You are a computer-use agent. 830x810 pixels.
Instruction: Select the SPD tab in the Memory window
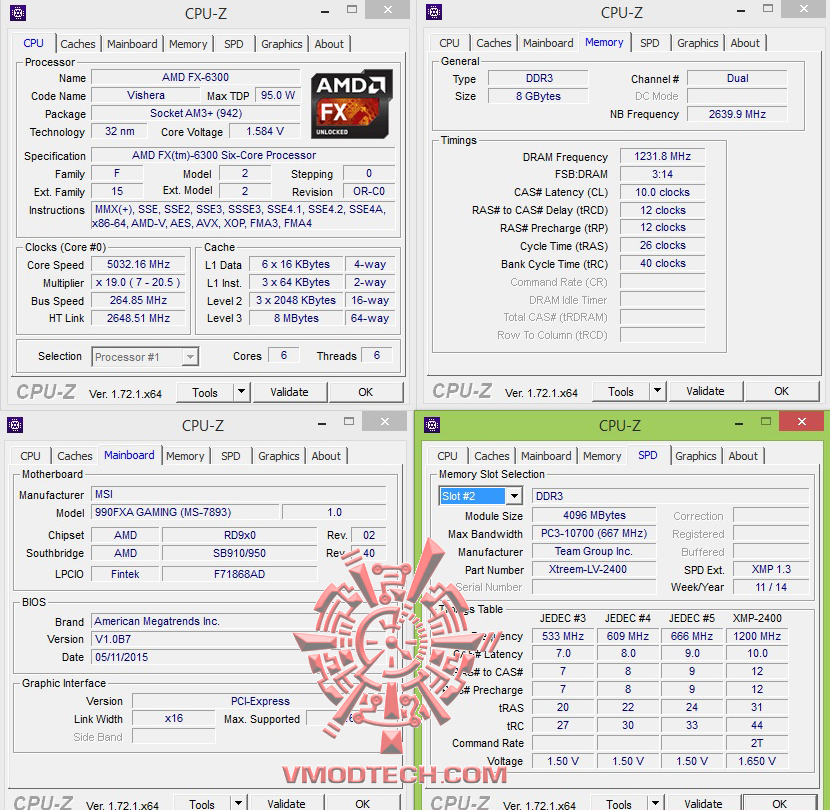[x=649, y=43]
